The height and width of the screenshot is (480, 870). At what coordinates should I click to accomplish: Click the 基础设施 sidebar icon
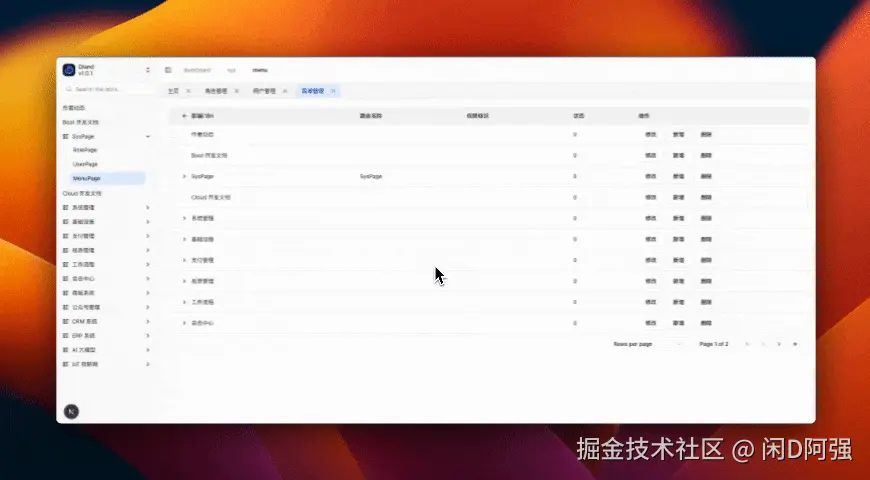(65, 222)
